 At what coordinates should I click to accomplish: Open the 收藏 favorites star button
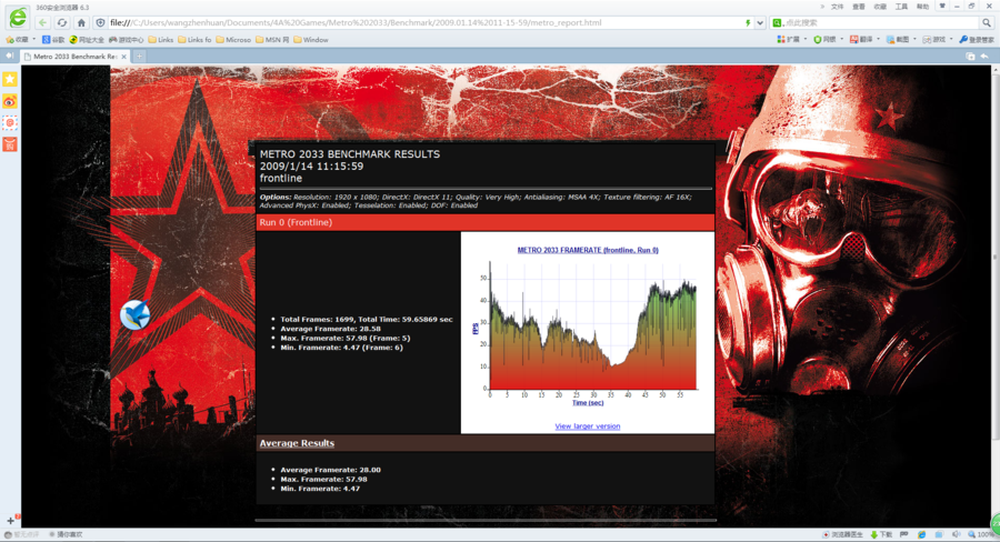(17, 40)
